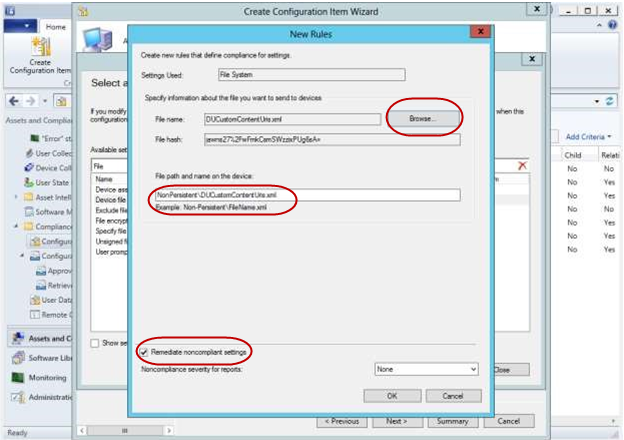624x440 pixels.
Task: Click Summary in the wizard
Action: pyautogui.click(x=452, y=421)
